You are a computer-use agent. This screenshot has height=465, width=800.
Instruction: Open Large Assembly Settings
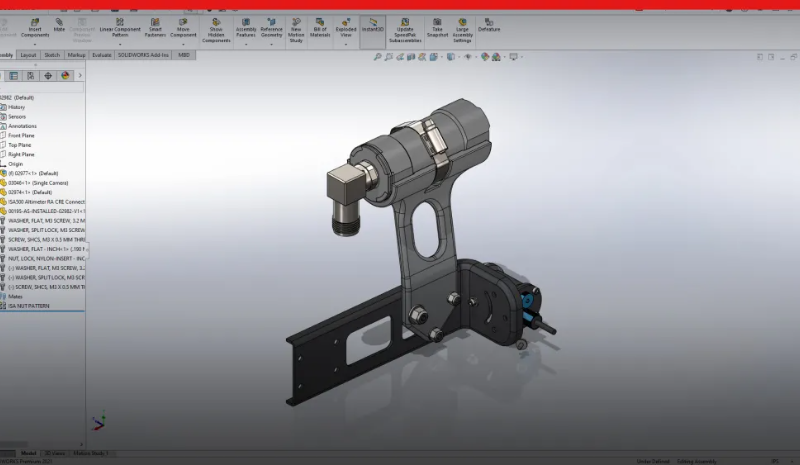click(x=463, y=28)
